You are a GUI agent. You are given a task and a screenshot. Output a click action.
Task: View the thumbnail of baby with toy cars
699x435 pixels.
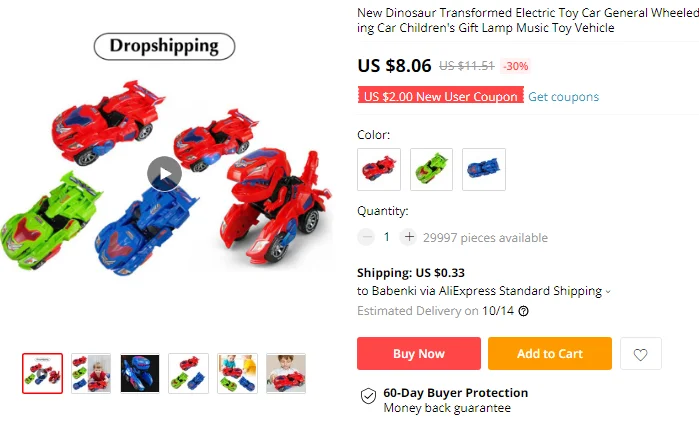click(91, 373)
